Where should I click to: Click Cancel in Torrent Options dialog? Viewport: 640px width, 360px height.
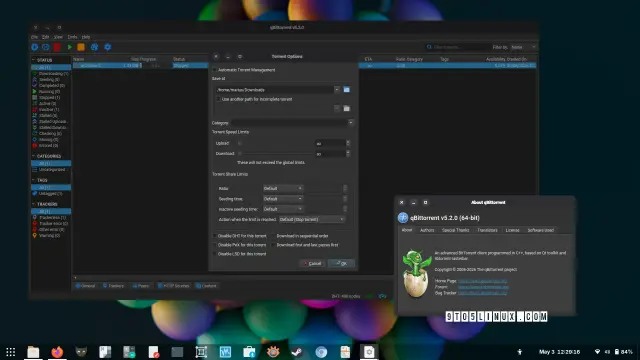point(313,264)
